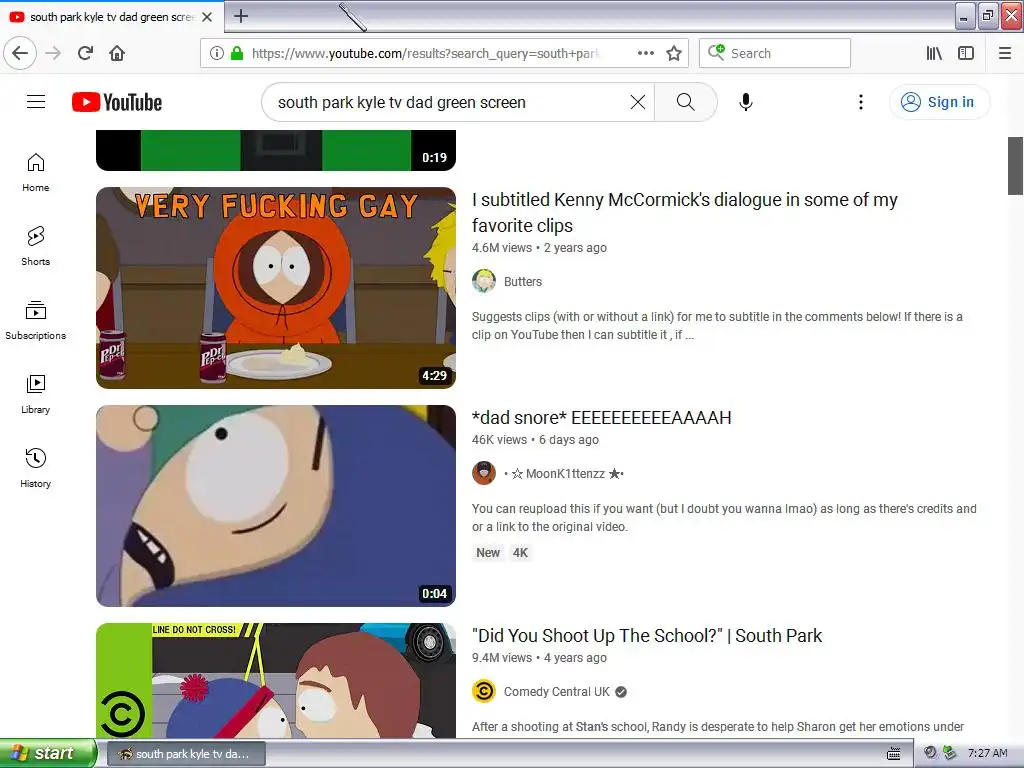
Task: Play the green screen 0:19 video thumbnail
Action: 276,150
